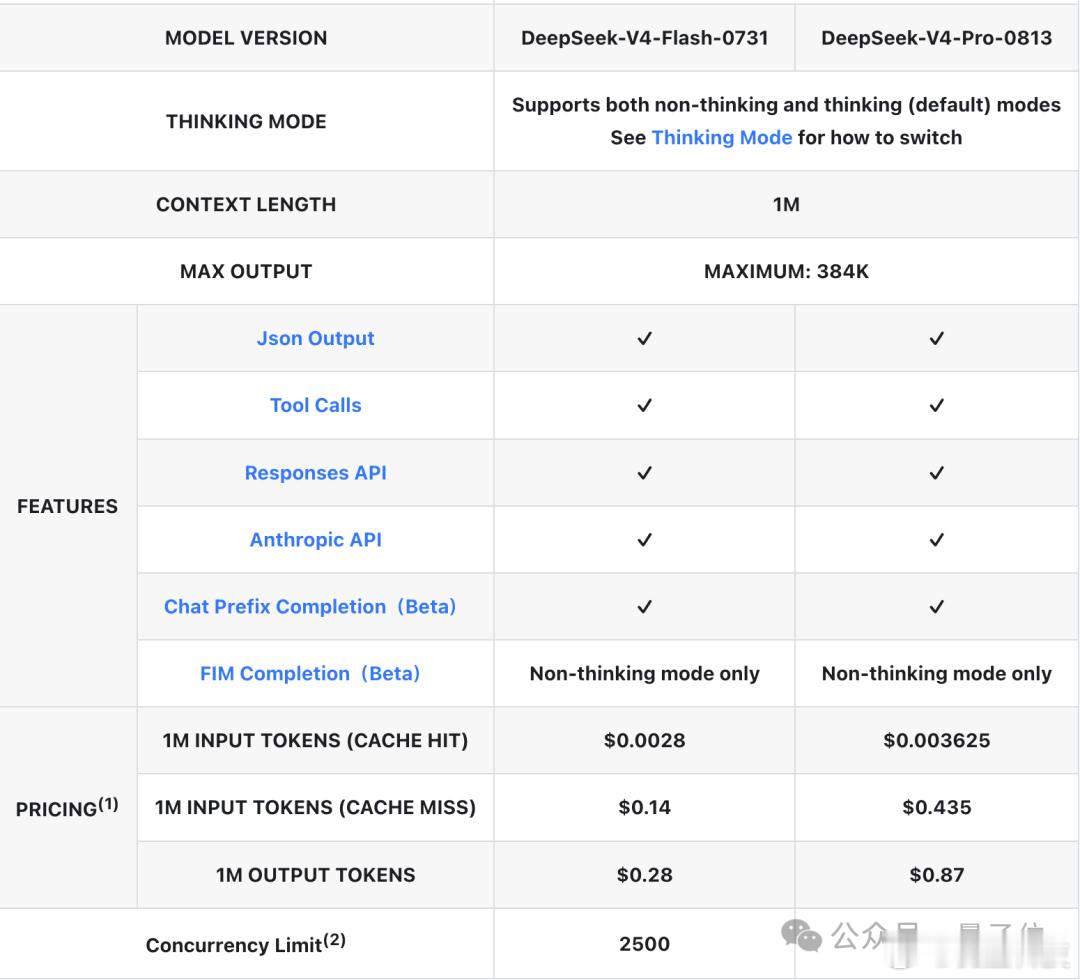Select the $0.003625 cache hit price
1080x980 pixels.
(937, 740)
